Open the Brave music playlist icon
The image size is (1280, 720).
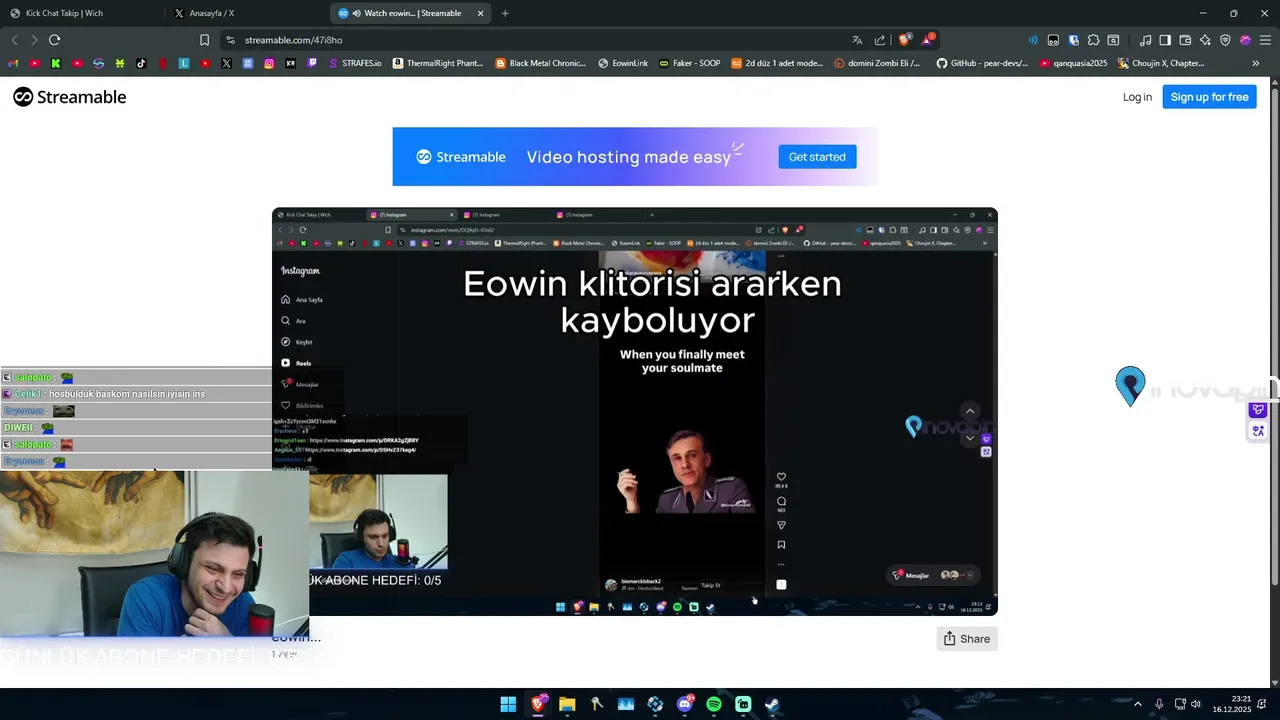click(x=1145, y=40)
